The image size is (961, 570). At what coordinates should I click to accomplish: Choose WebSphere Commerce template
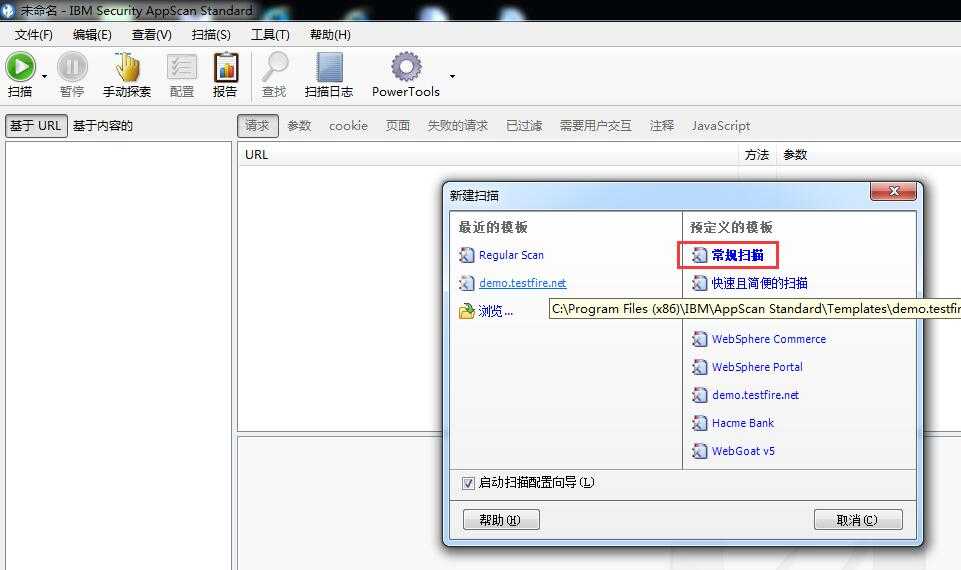[x=769, y=339]
